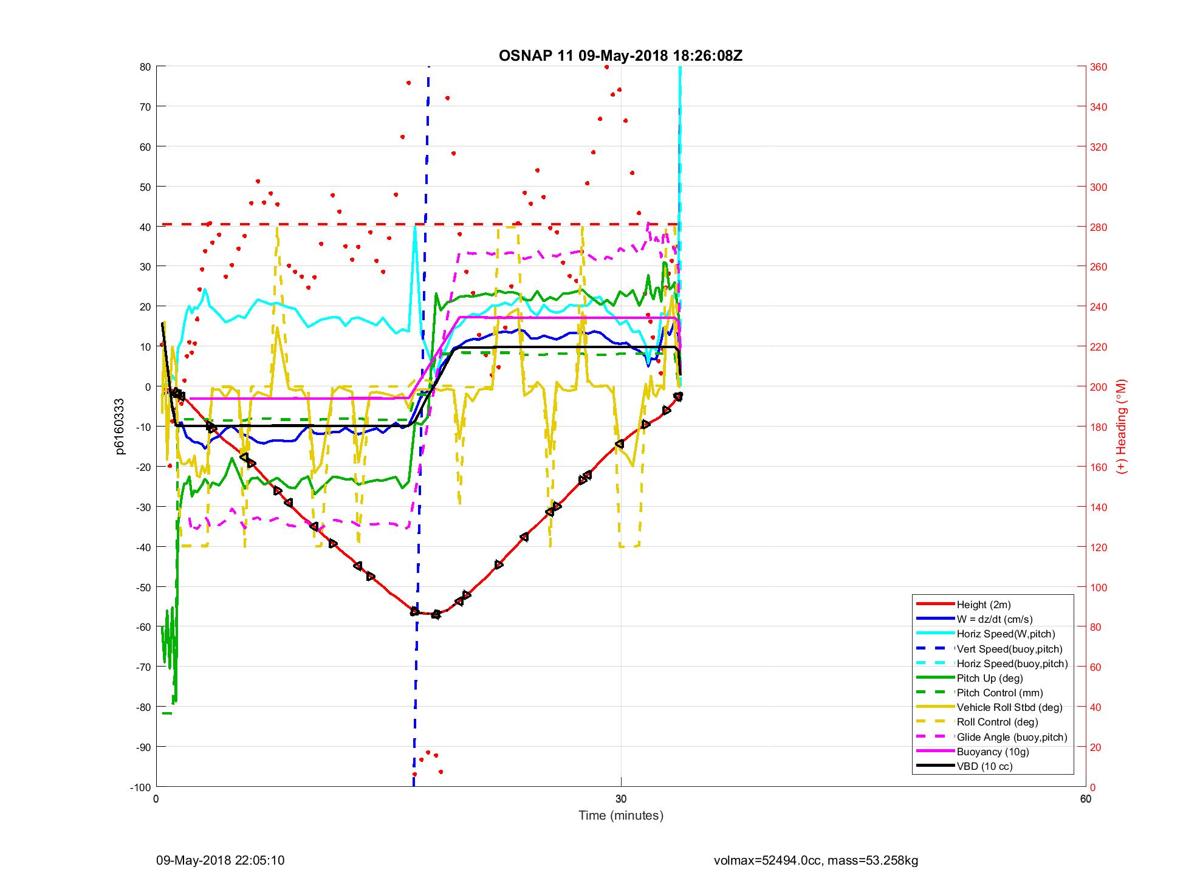Click the "240" heading axis tick label

(x=1099, y=307)
